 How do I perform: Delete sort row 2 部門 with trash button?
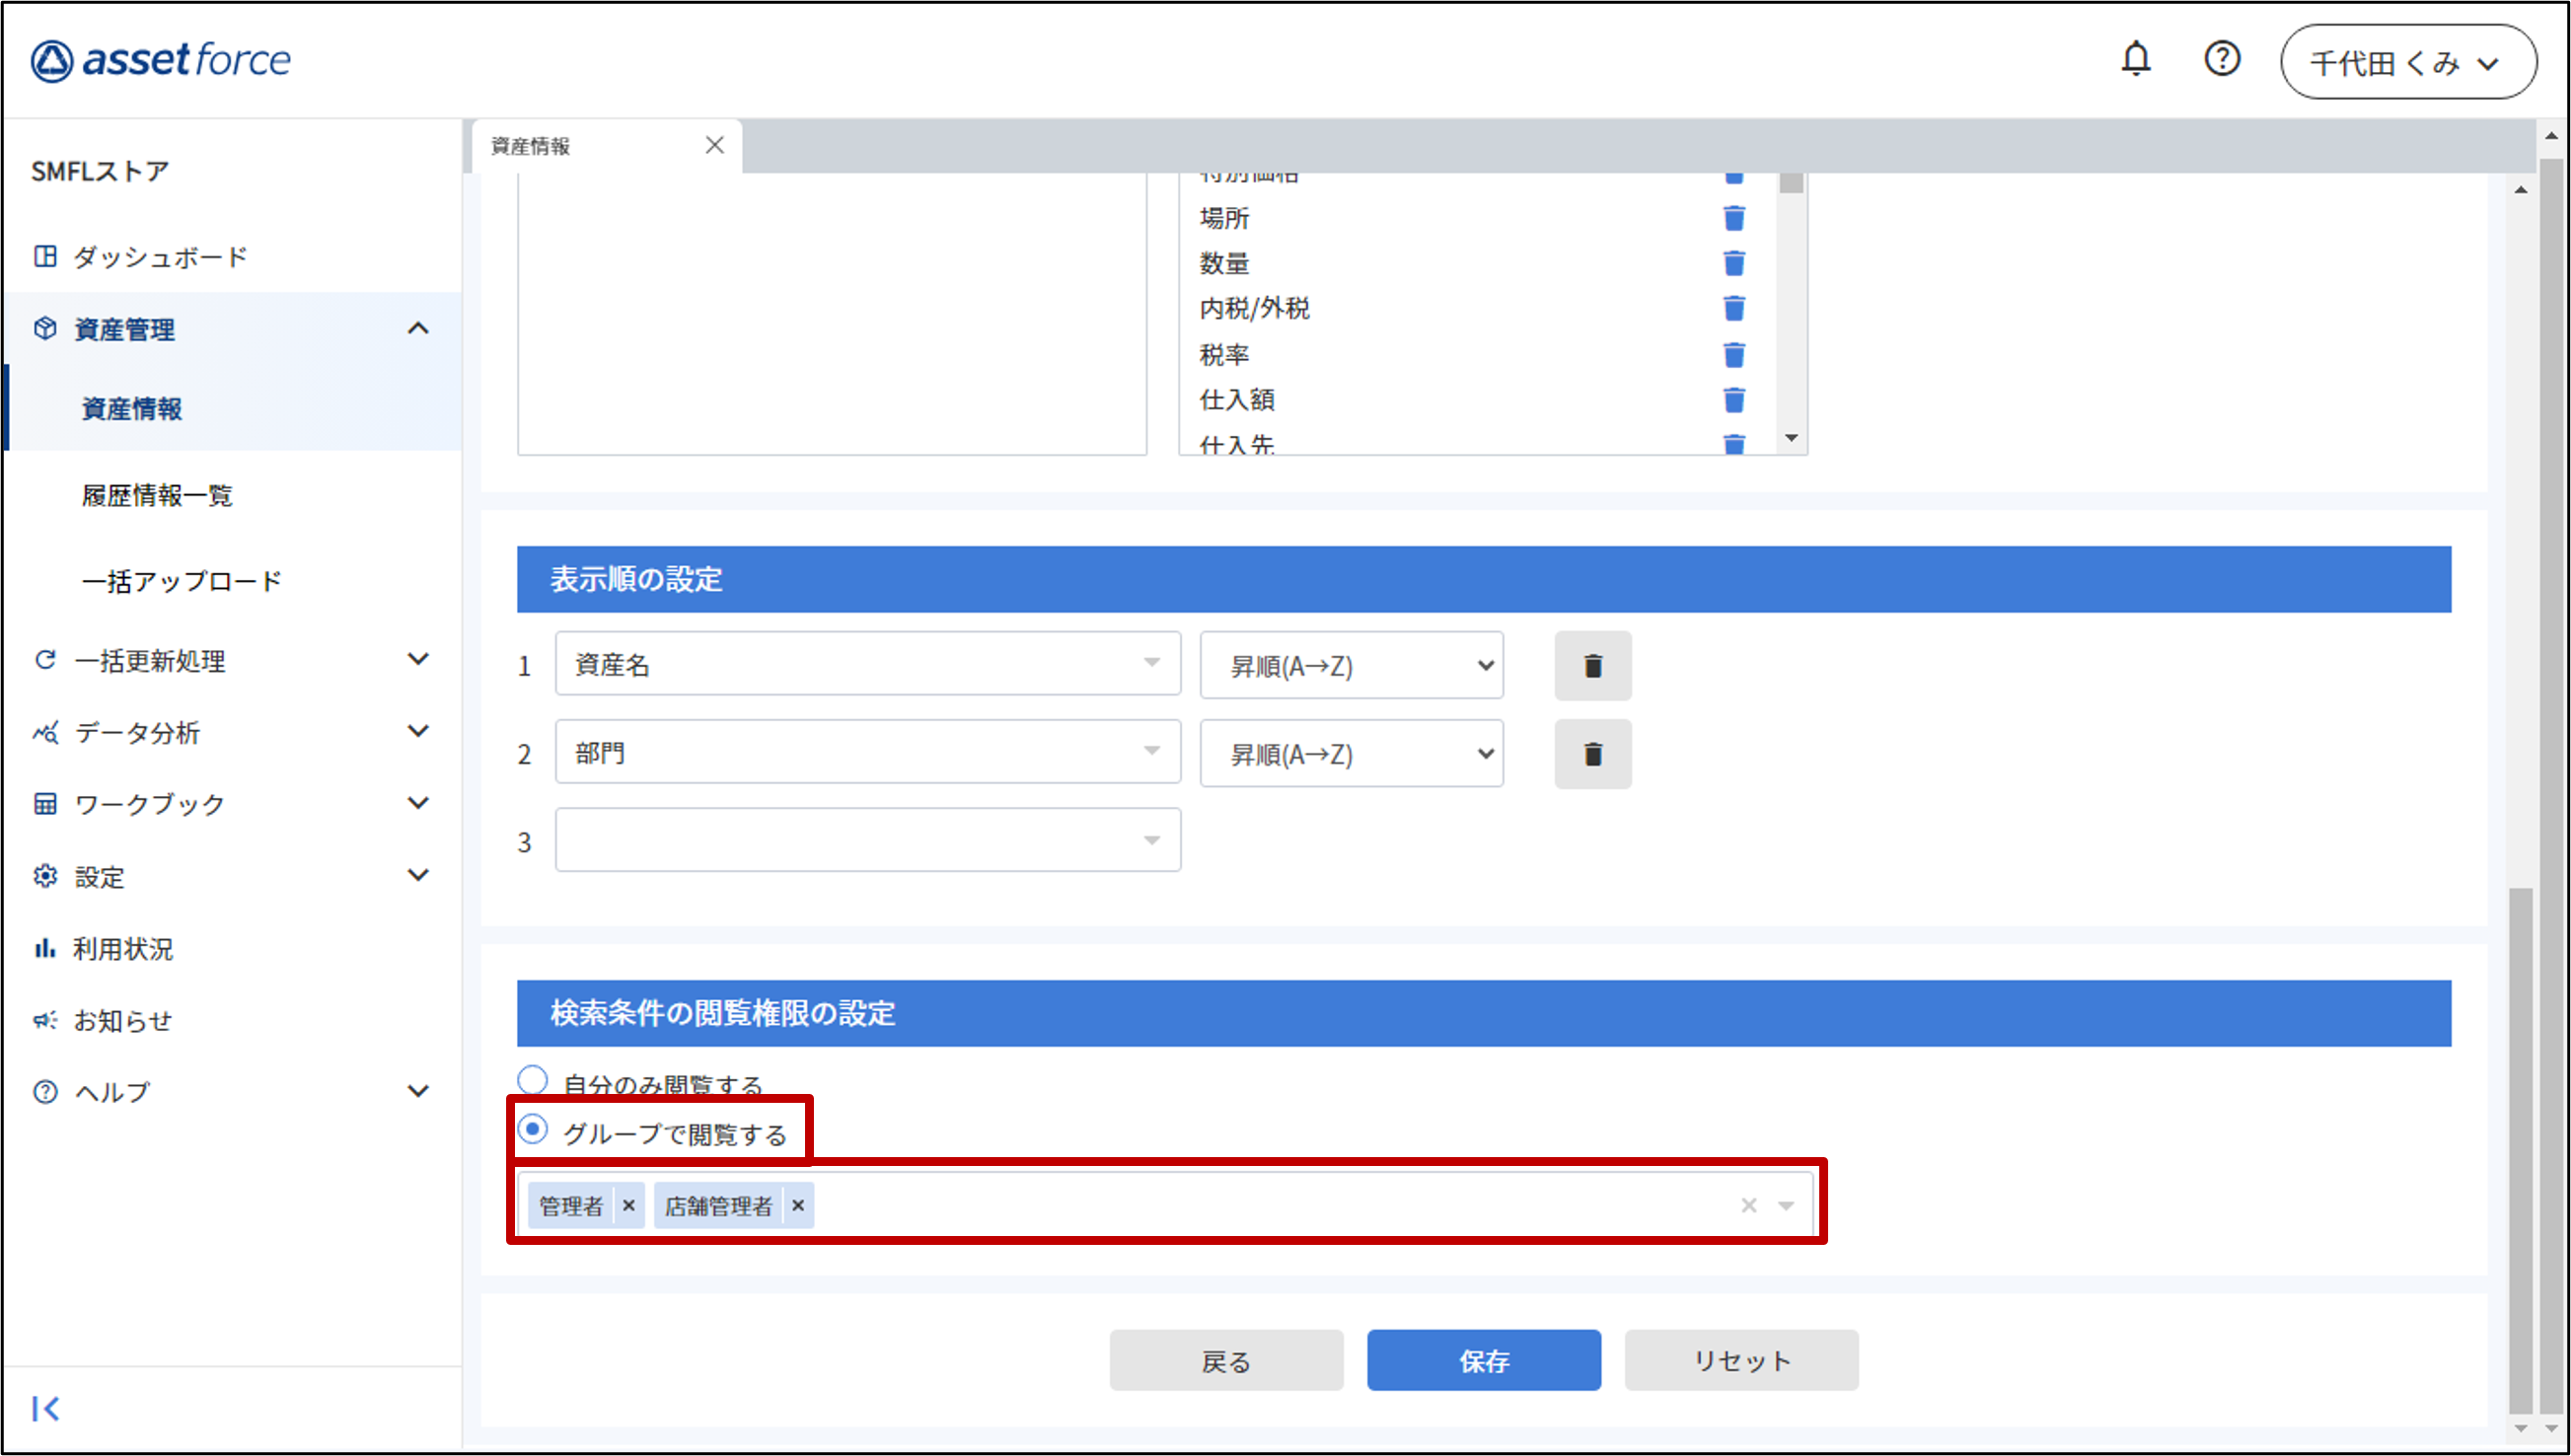[1592, 754]
